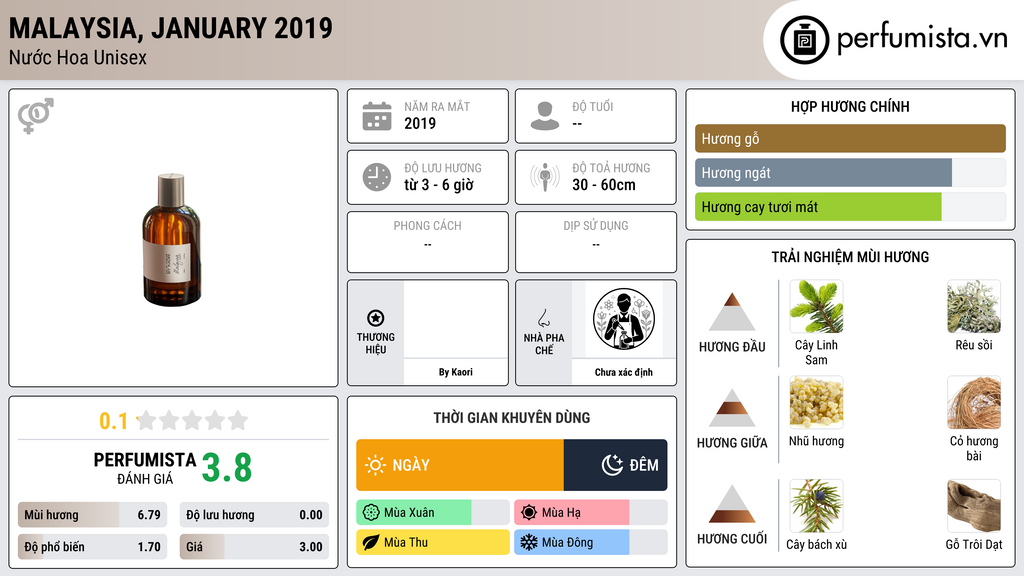Click the star badge Thương hiệu icon

click(376, 318)
